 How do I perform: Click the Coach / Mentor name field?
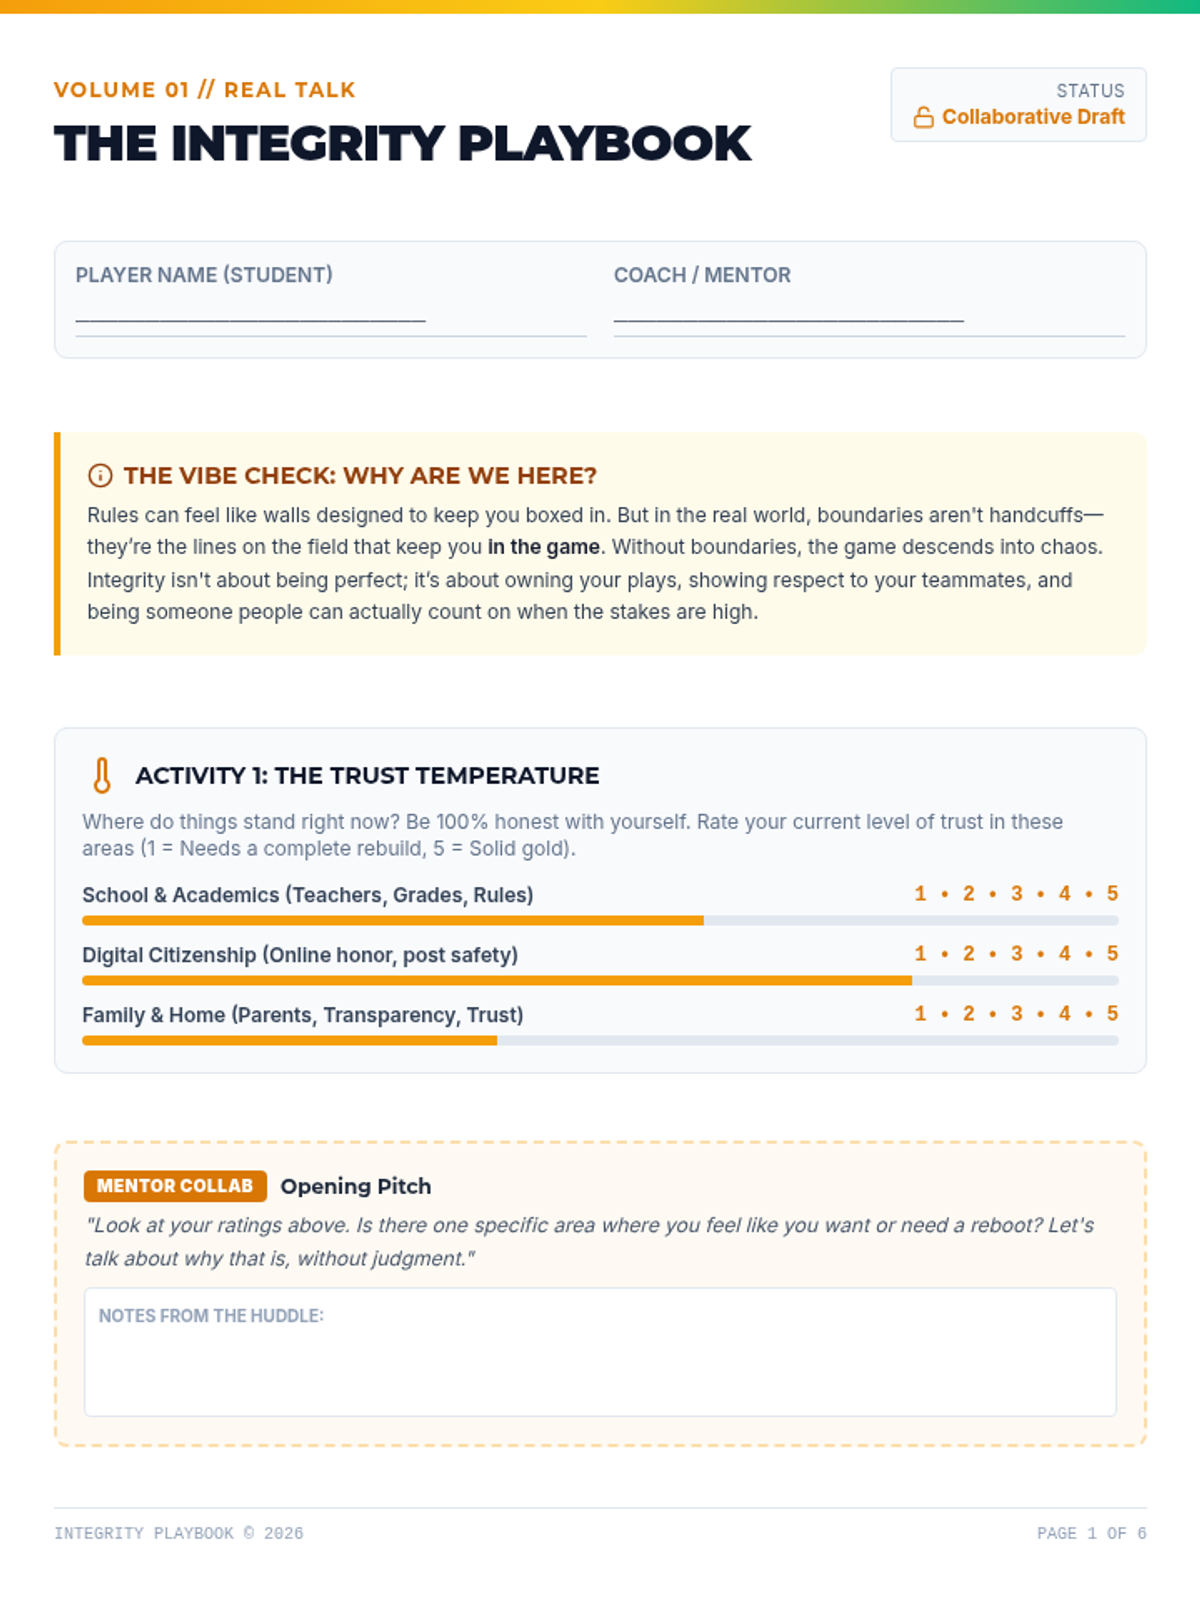click(869, 317)
